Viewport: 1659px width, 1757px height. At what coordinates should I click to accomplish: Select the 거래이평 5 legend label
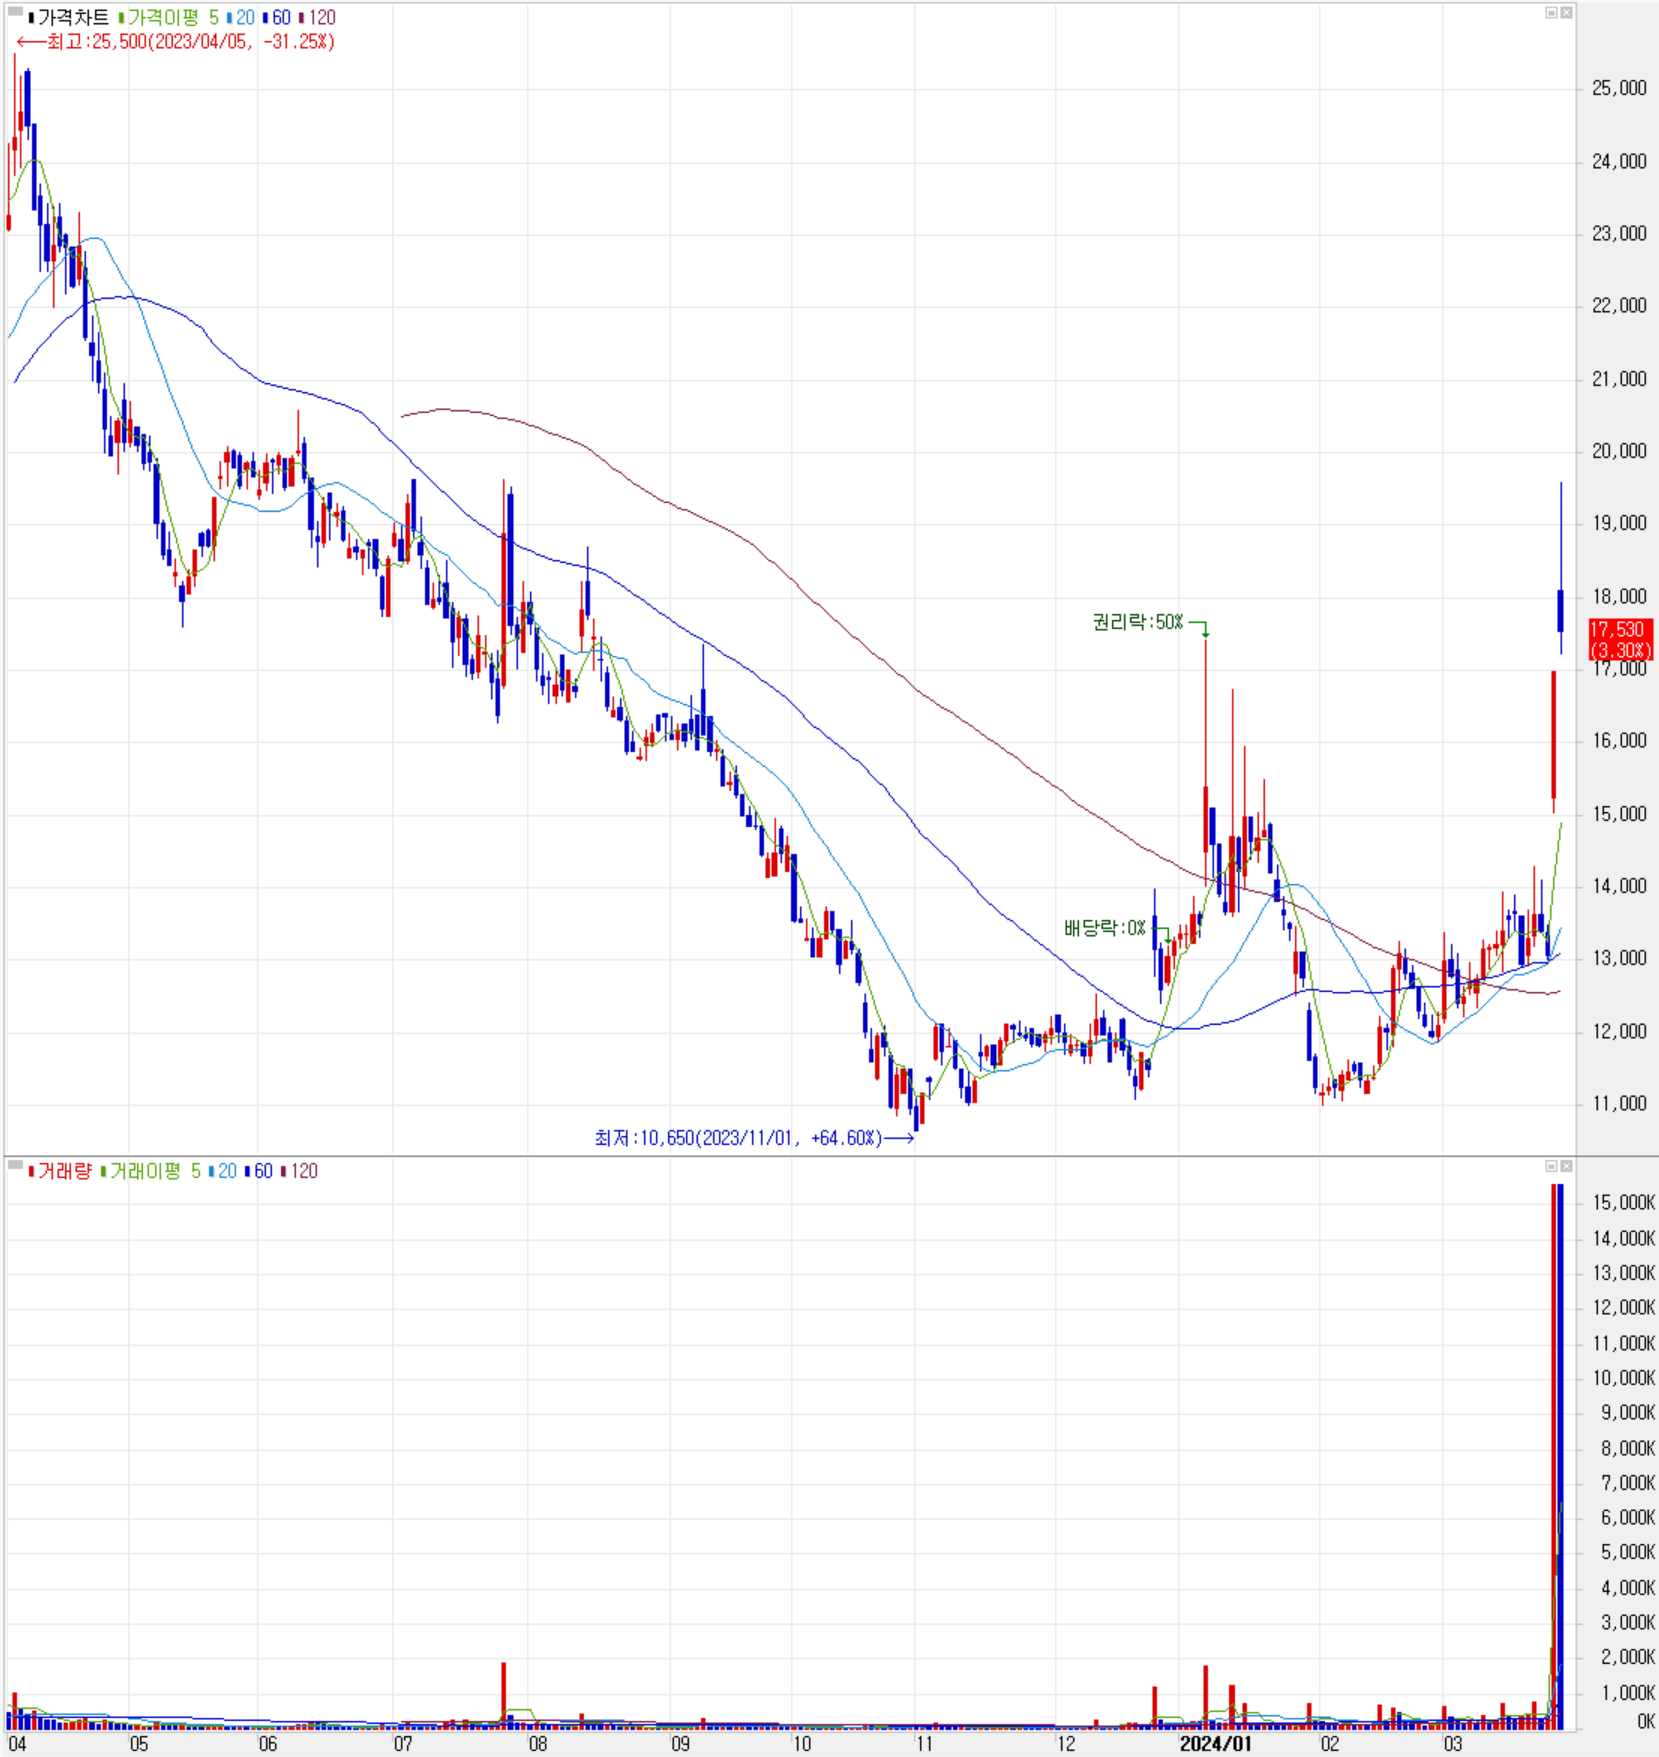151,1171
